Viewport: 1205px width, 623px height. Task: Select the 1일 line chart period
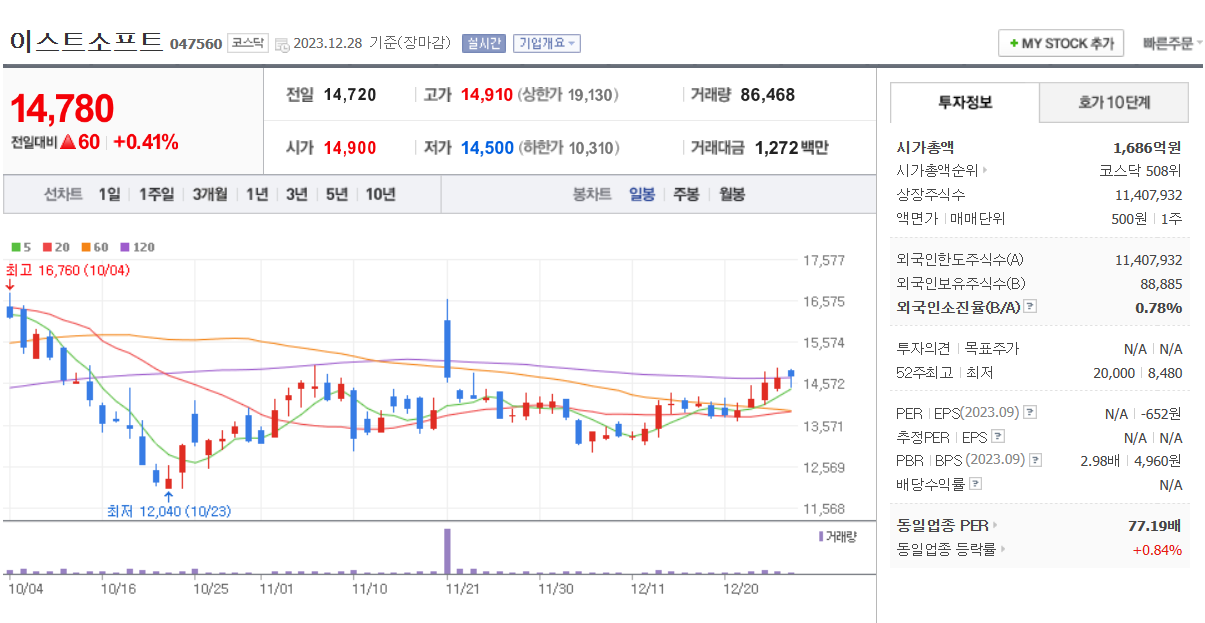[109, 195]
